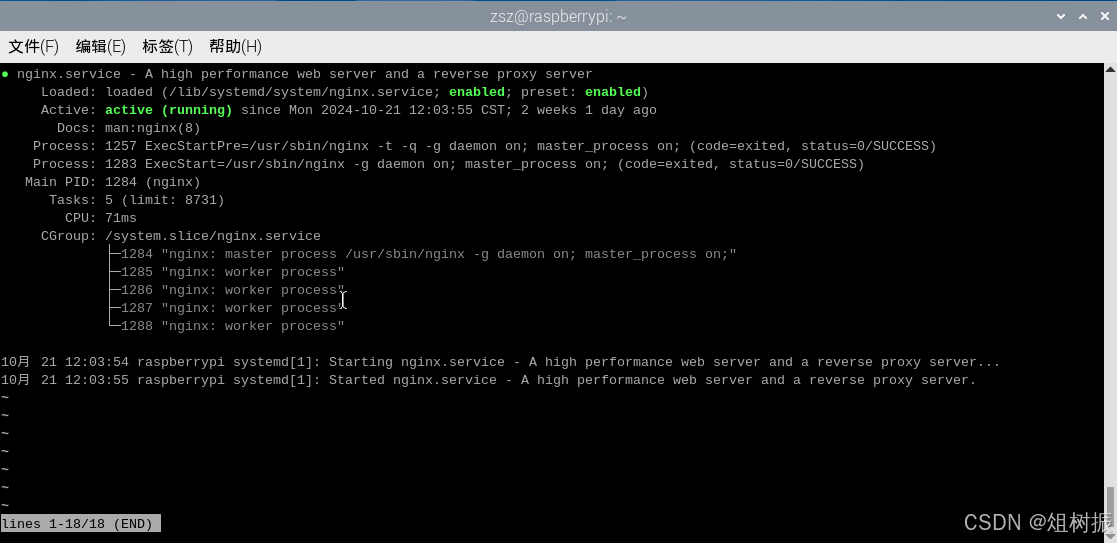Click the green nginx.service status dot

point(5,74)
